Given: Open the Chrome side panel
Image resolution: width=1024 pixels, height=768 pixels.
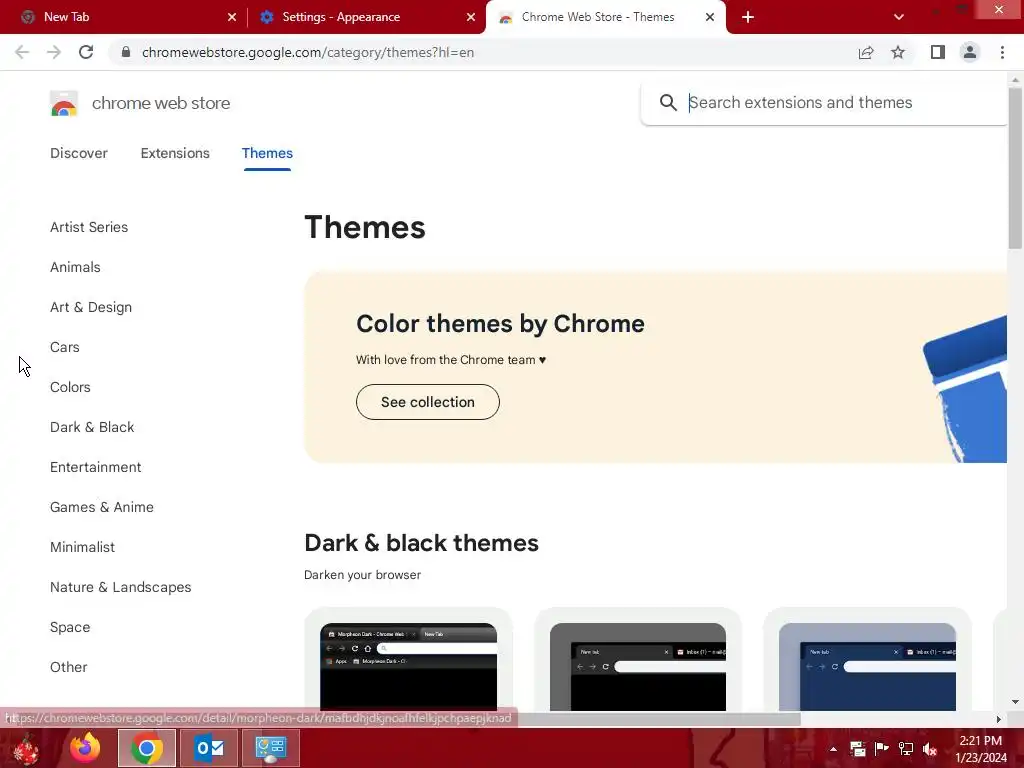Looking at the screenshot, I should tap(938, 52).
